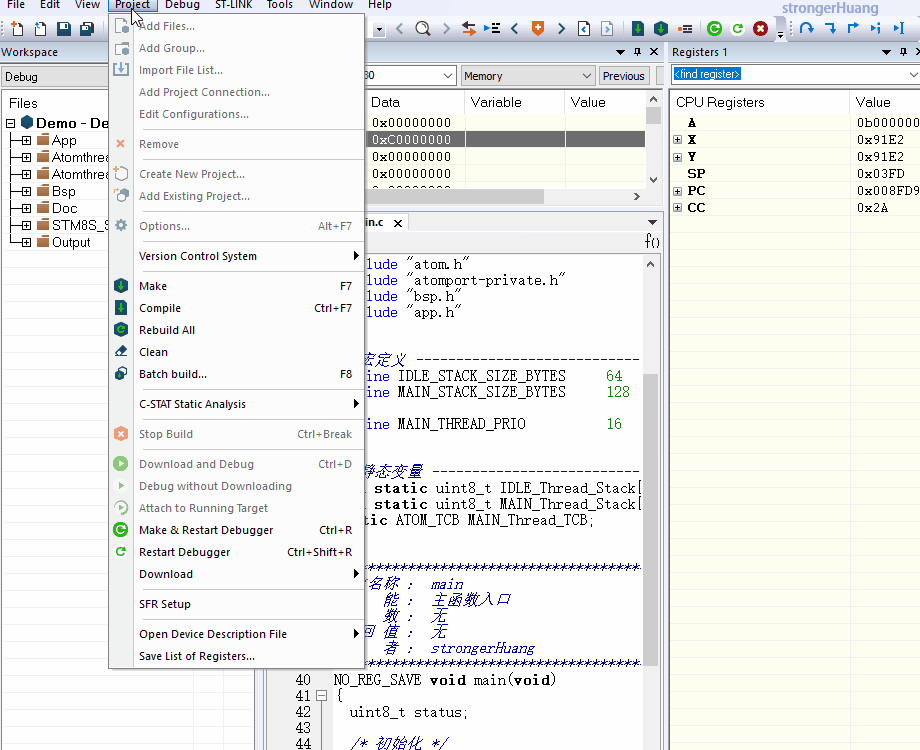This screenshot has height=750, width=920.
Task: Click the Stop Debugging red X icon
Action: [x=761, y=29]
